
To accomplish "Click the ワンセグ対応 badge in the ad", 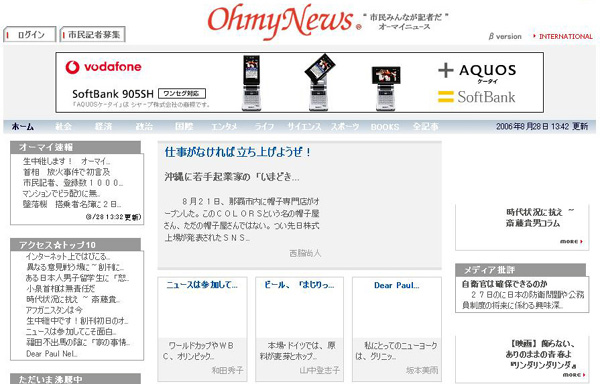I will point(182,94).
